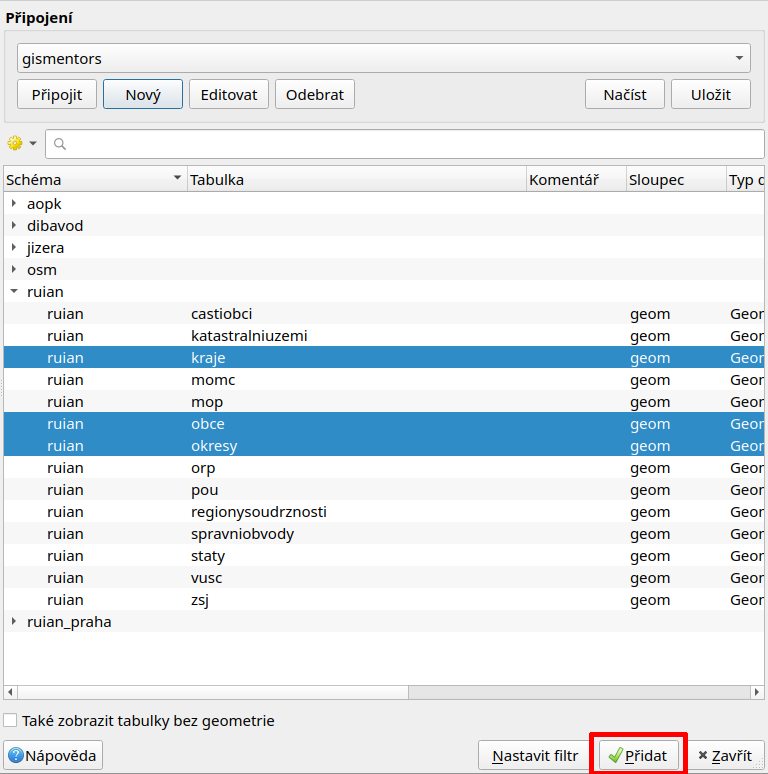Load connections with Načíst button
The height and width of the screenshot is (774, 768).
(625, 94)
